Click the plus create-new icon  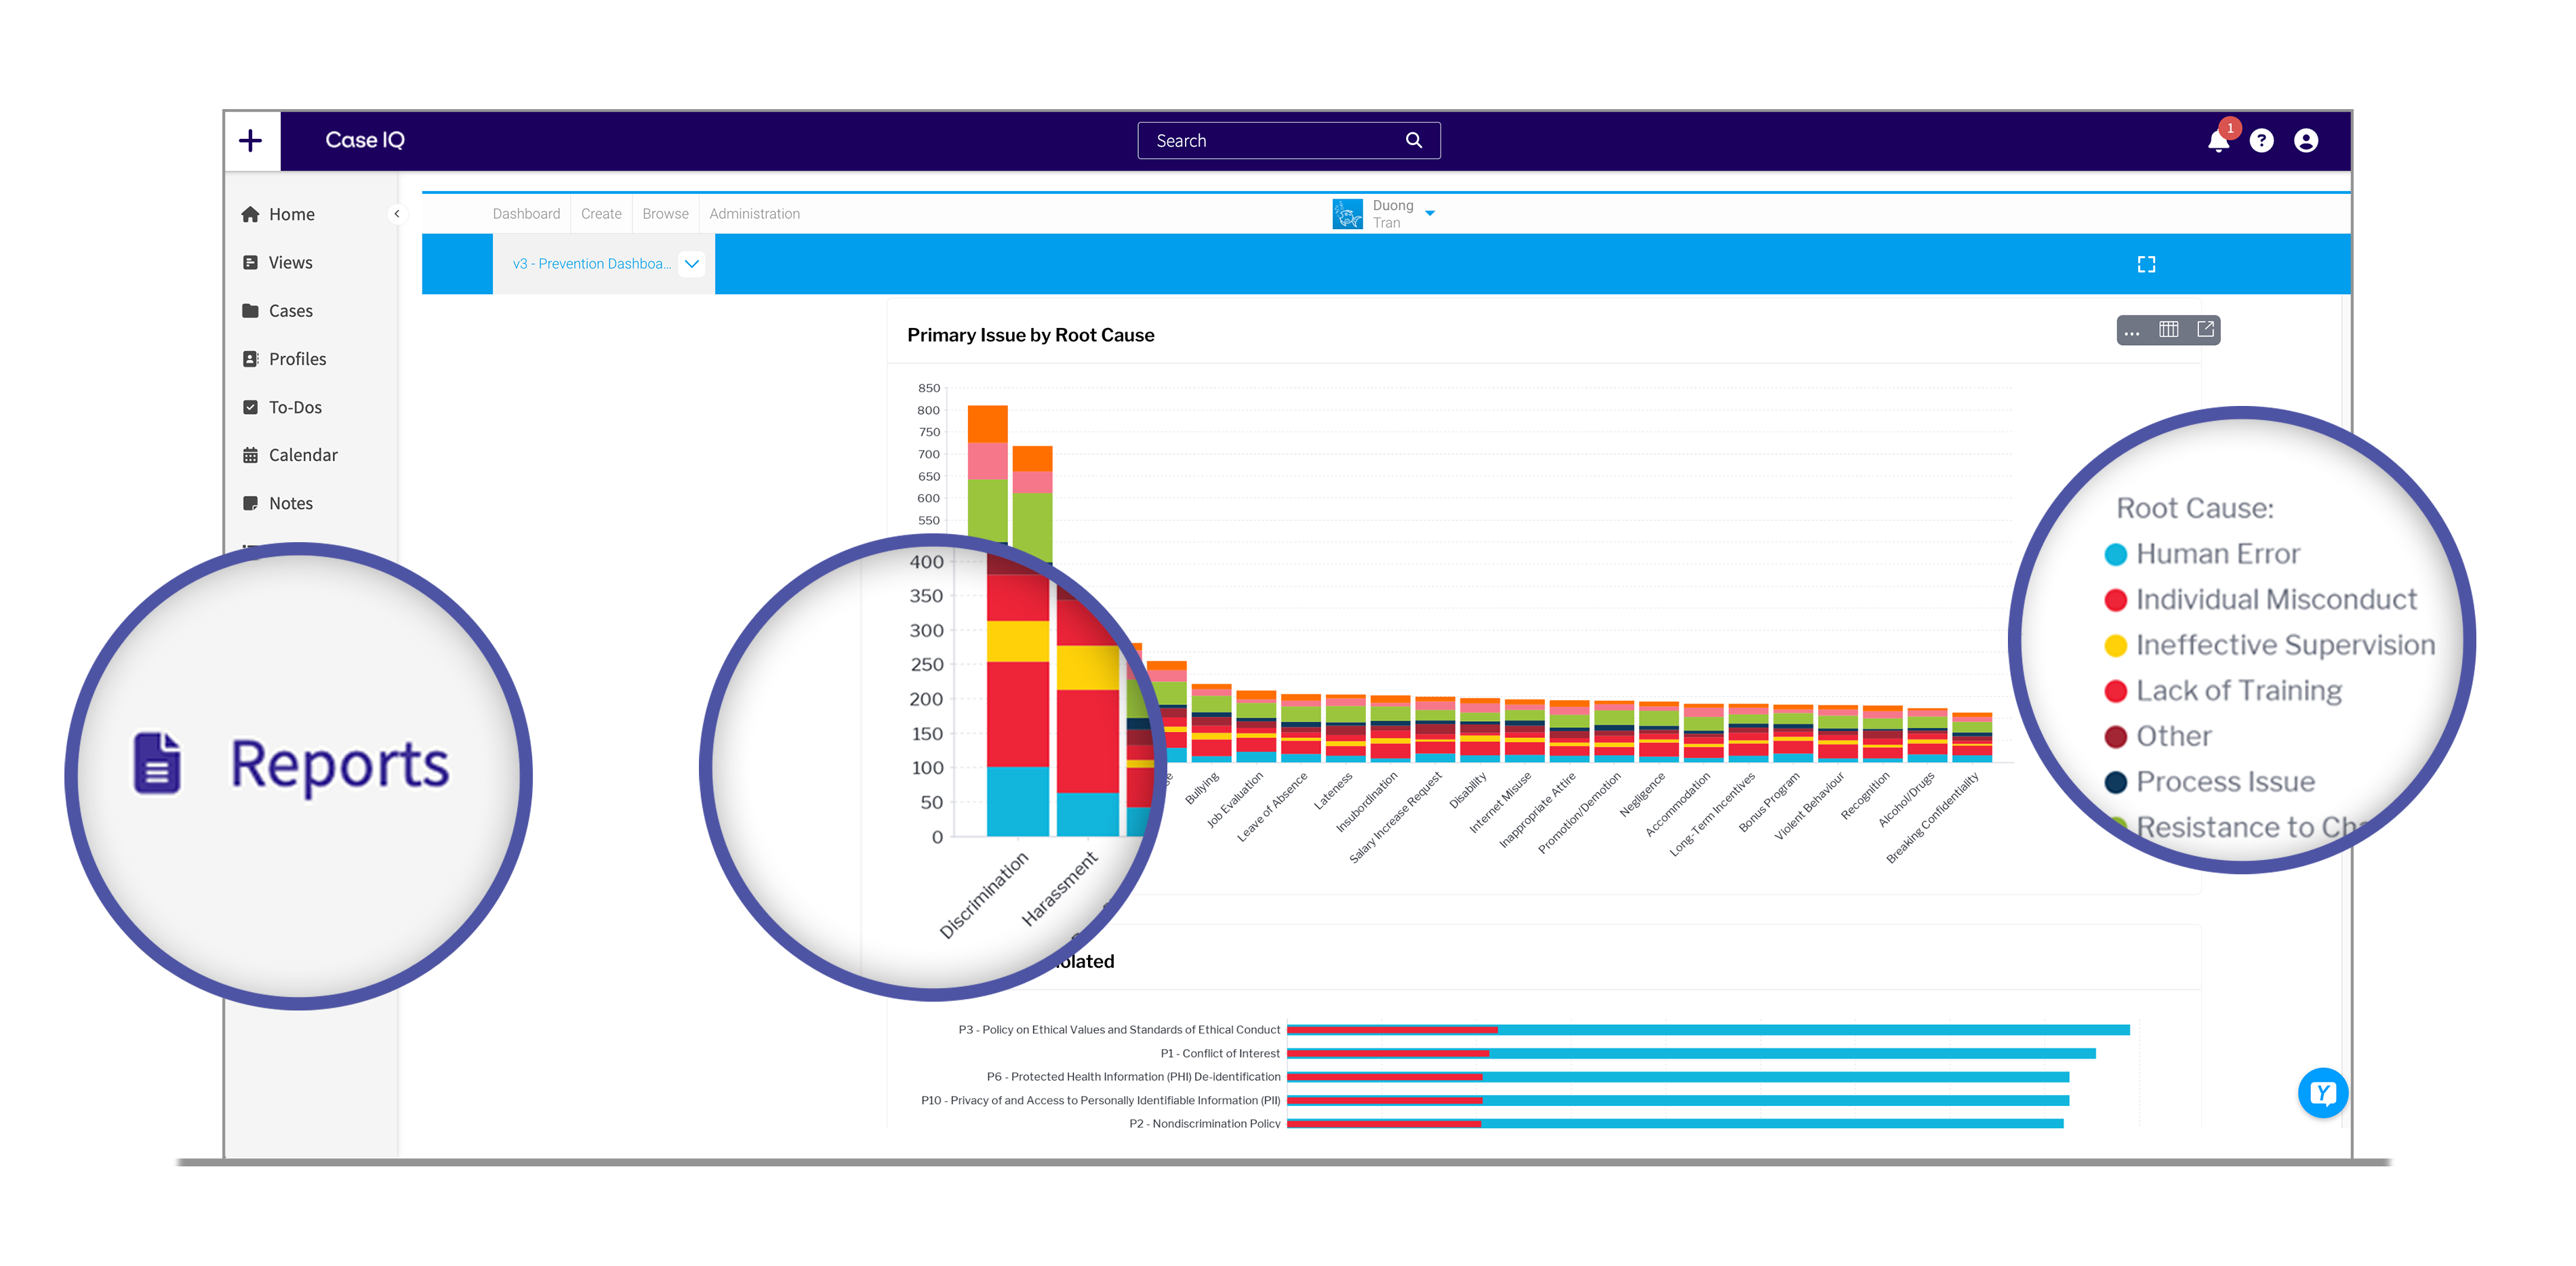pyautogui.click(x=251, y=140)
